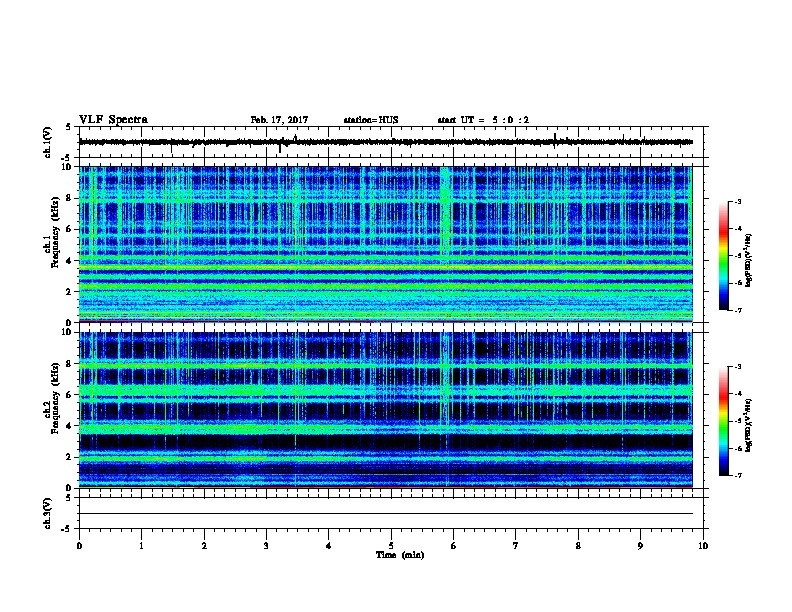Click time axis tick label "4"
This screenshot has width=792, height=612.
coord(329,546)
